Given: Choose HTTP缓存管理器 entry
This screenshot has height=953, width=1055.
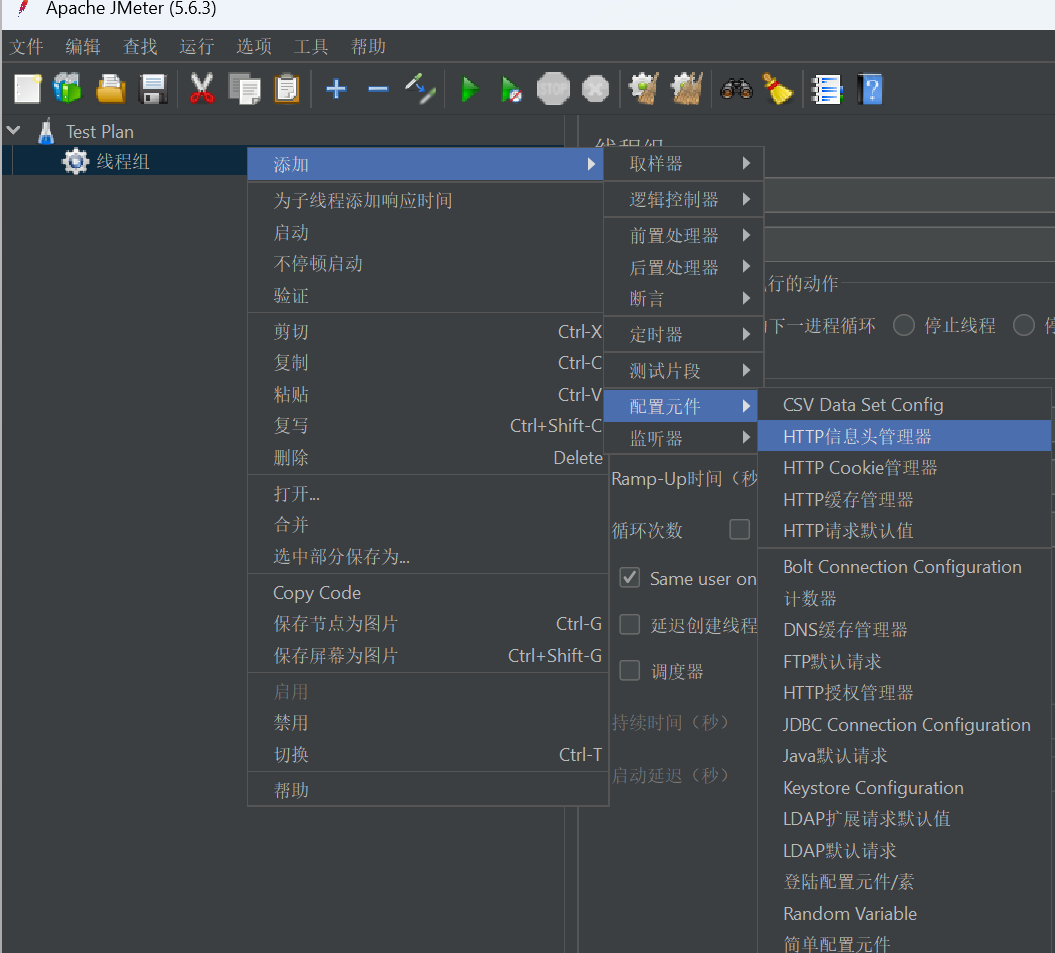Looking at the screenshot, I should click(x=904, y=499).
